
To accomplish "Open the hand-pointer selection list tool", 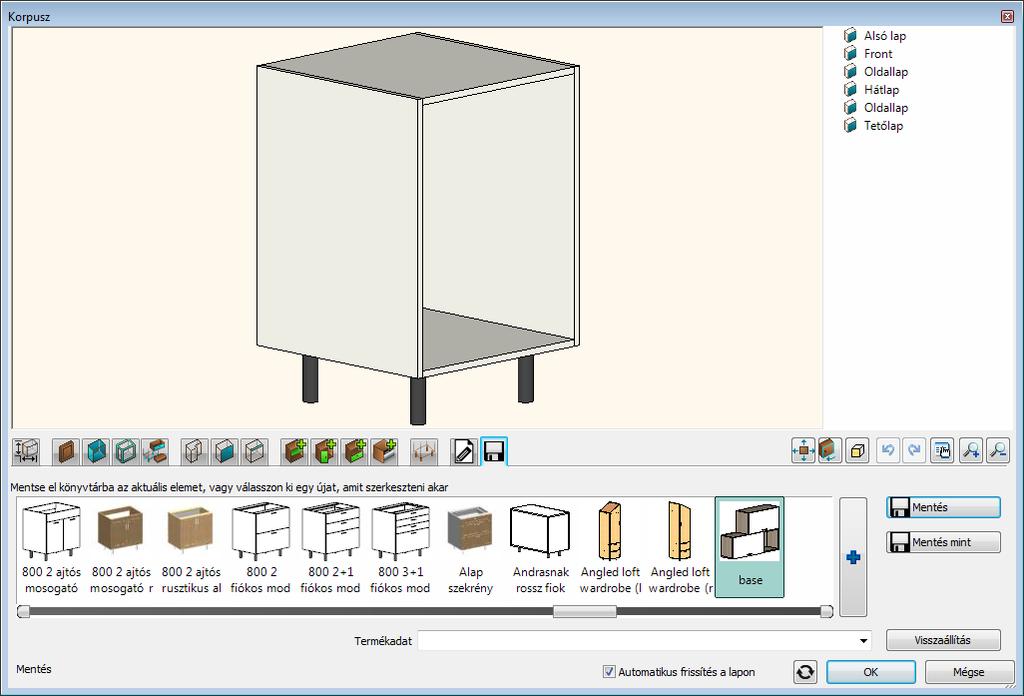I will (x=942, y=451).
